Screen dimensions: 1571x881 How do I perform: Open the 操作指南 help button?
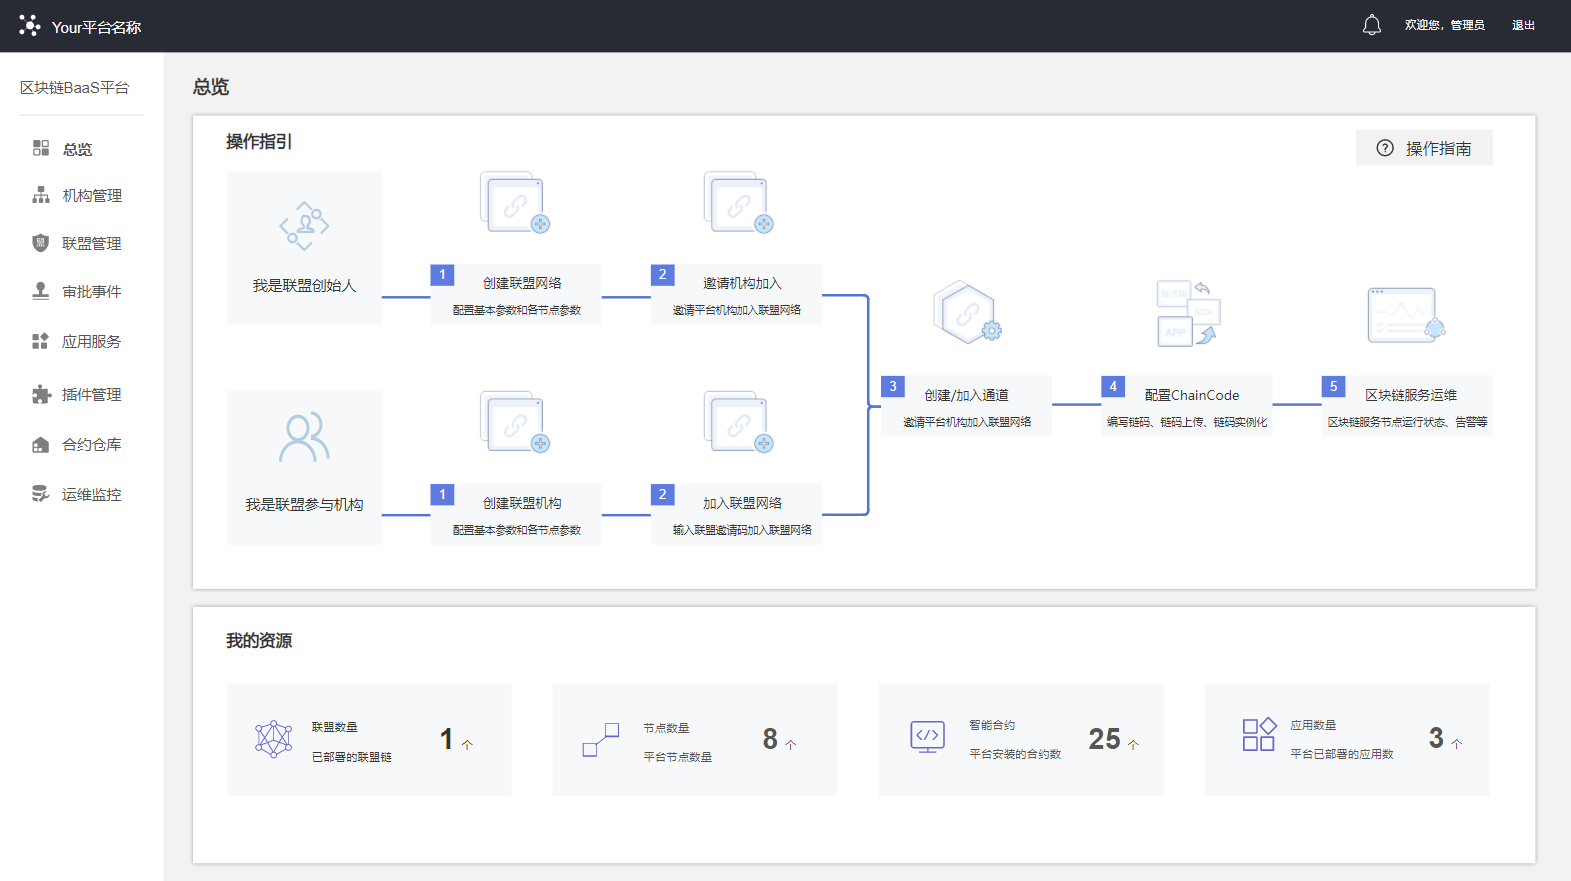point(1424,148)
